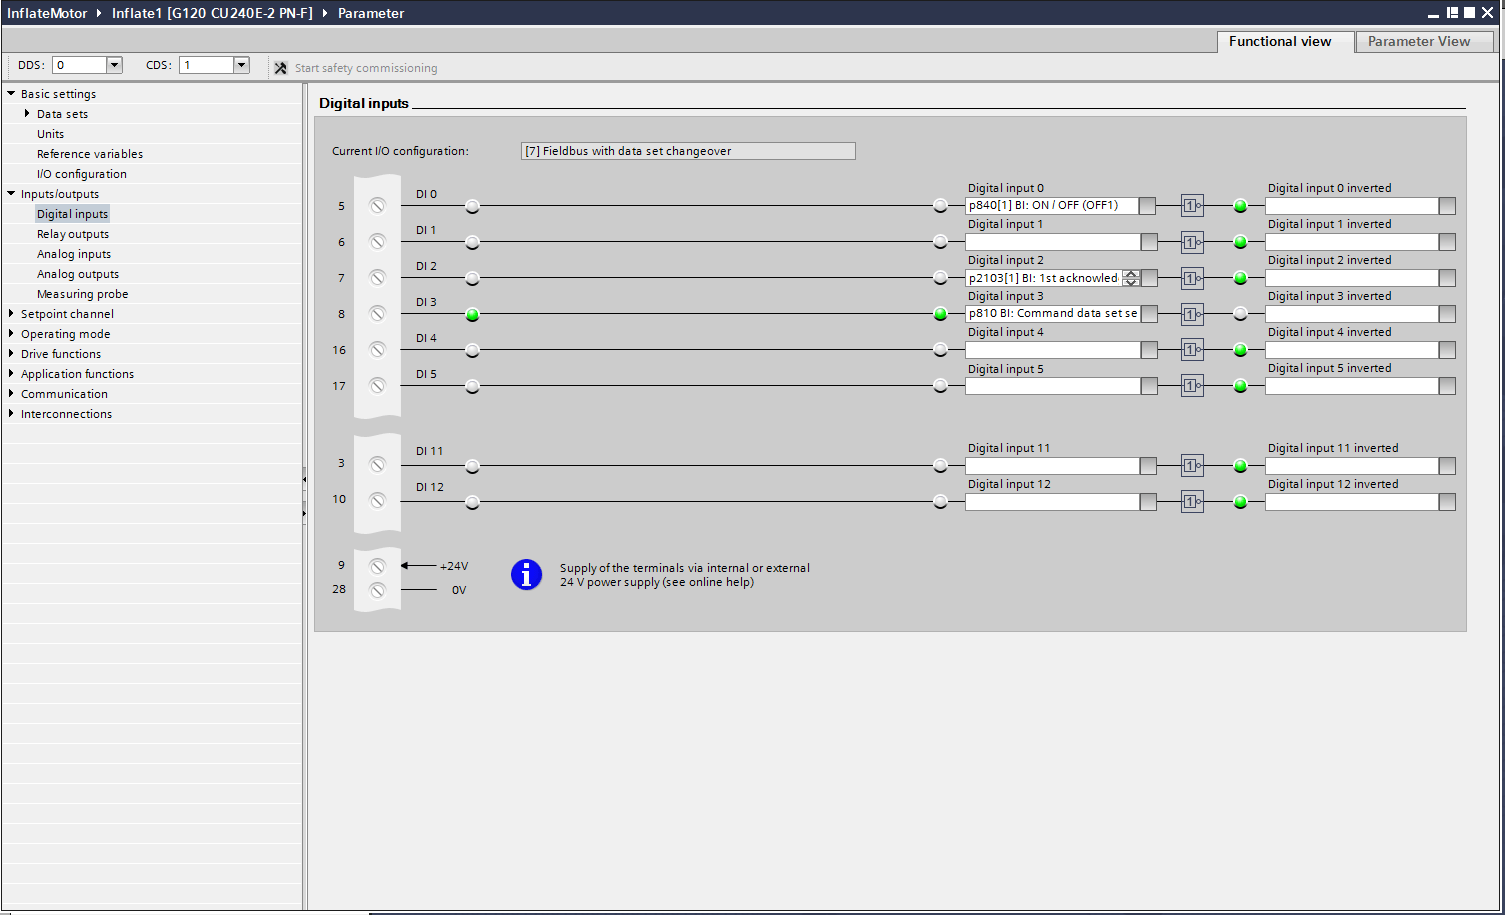Click the terminal 16 screw icon
1505x915 pixels.
pyautogui.click(x=377, y=350)
